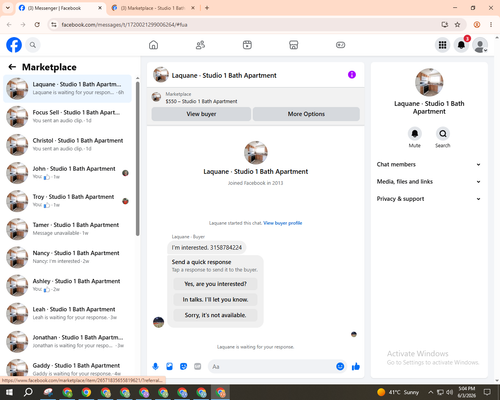Viewport: 500px width, 400px height.
Task: Open the Focus Sell conversation
Action: coord(67,117)
